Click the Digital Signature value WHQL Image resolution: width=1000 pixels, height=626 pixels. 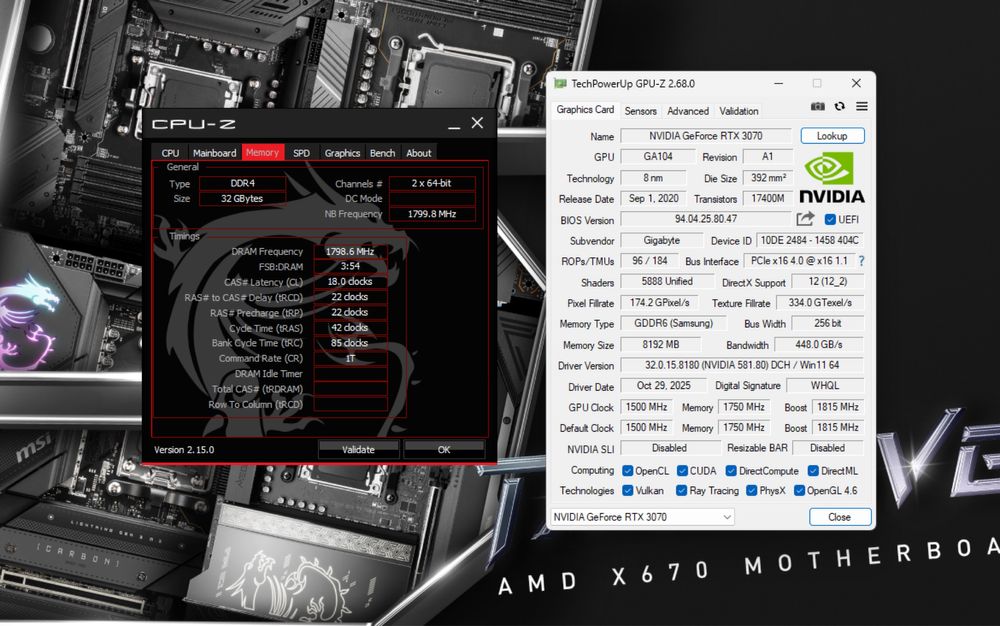pos(825,386)
